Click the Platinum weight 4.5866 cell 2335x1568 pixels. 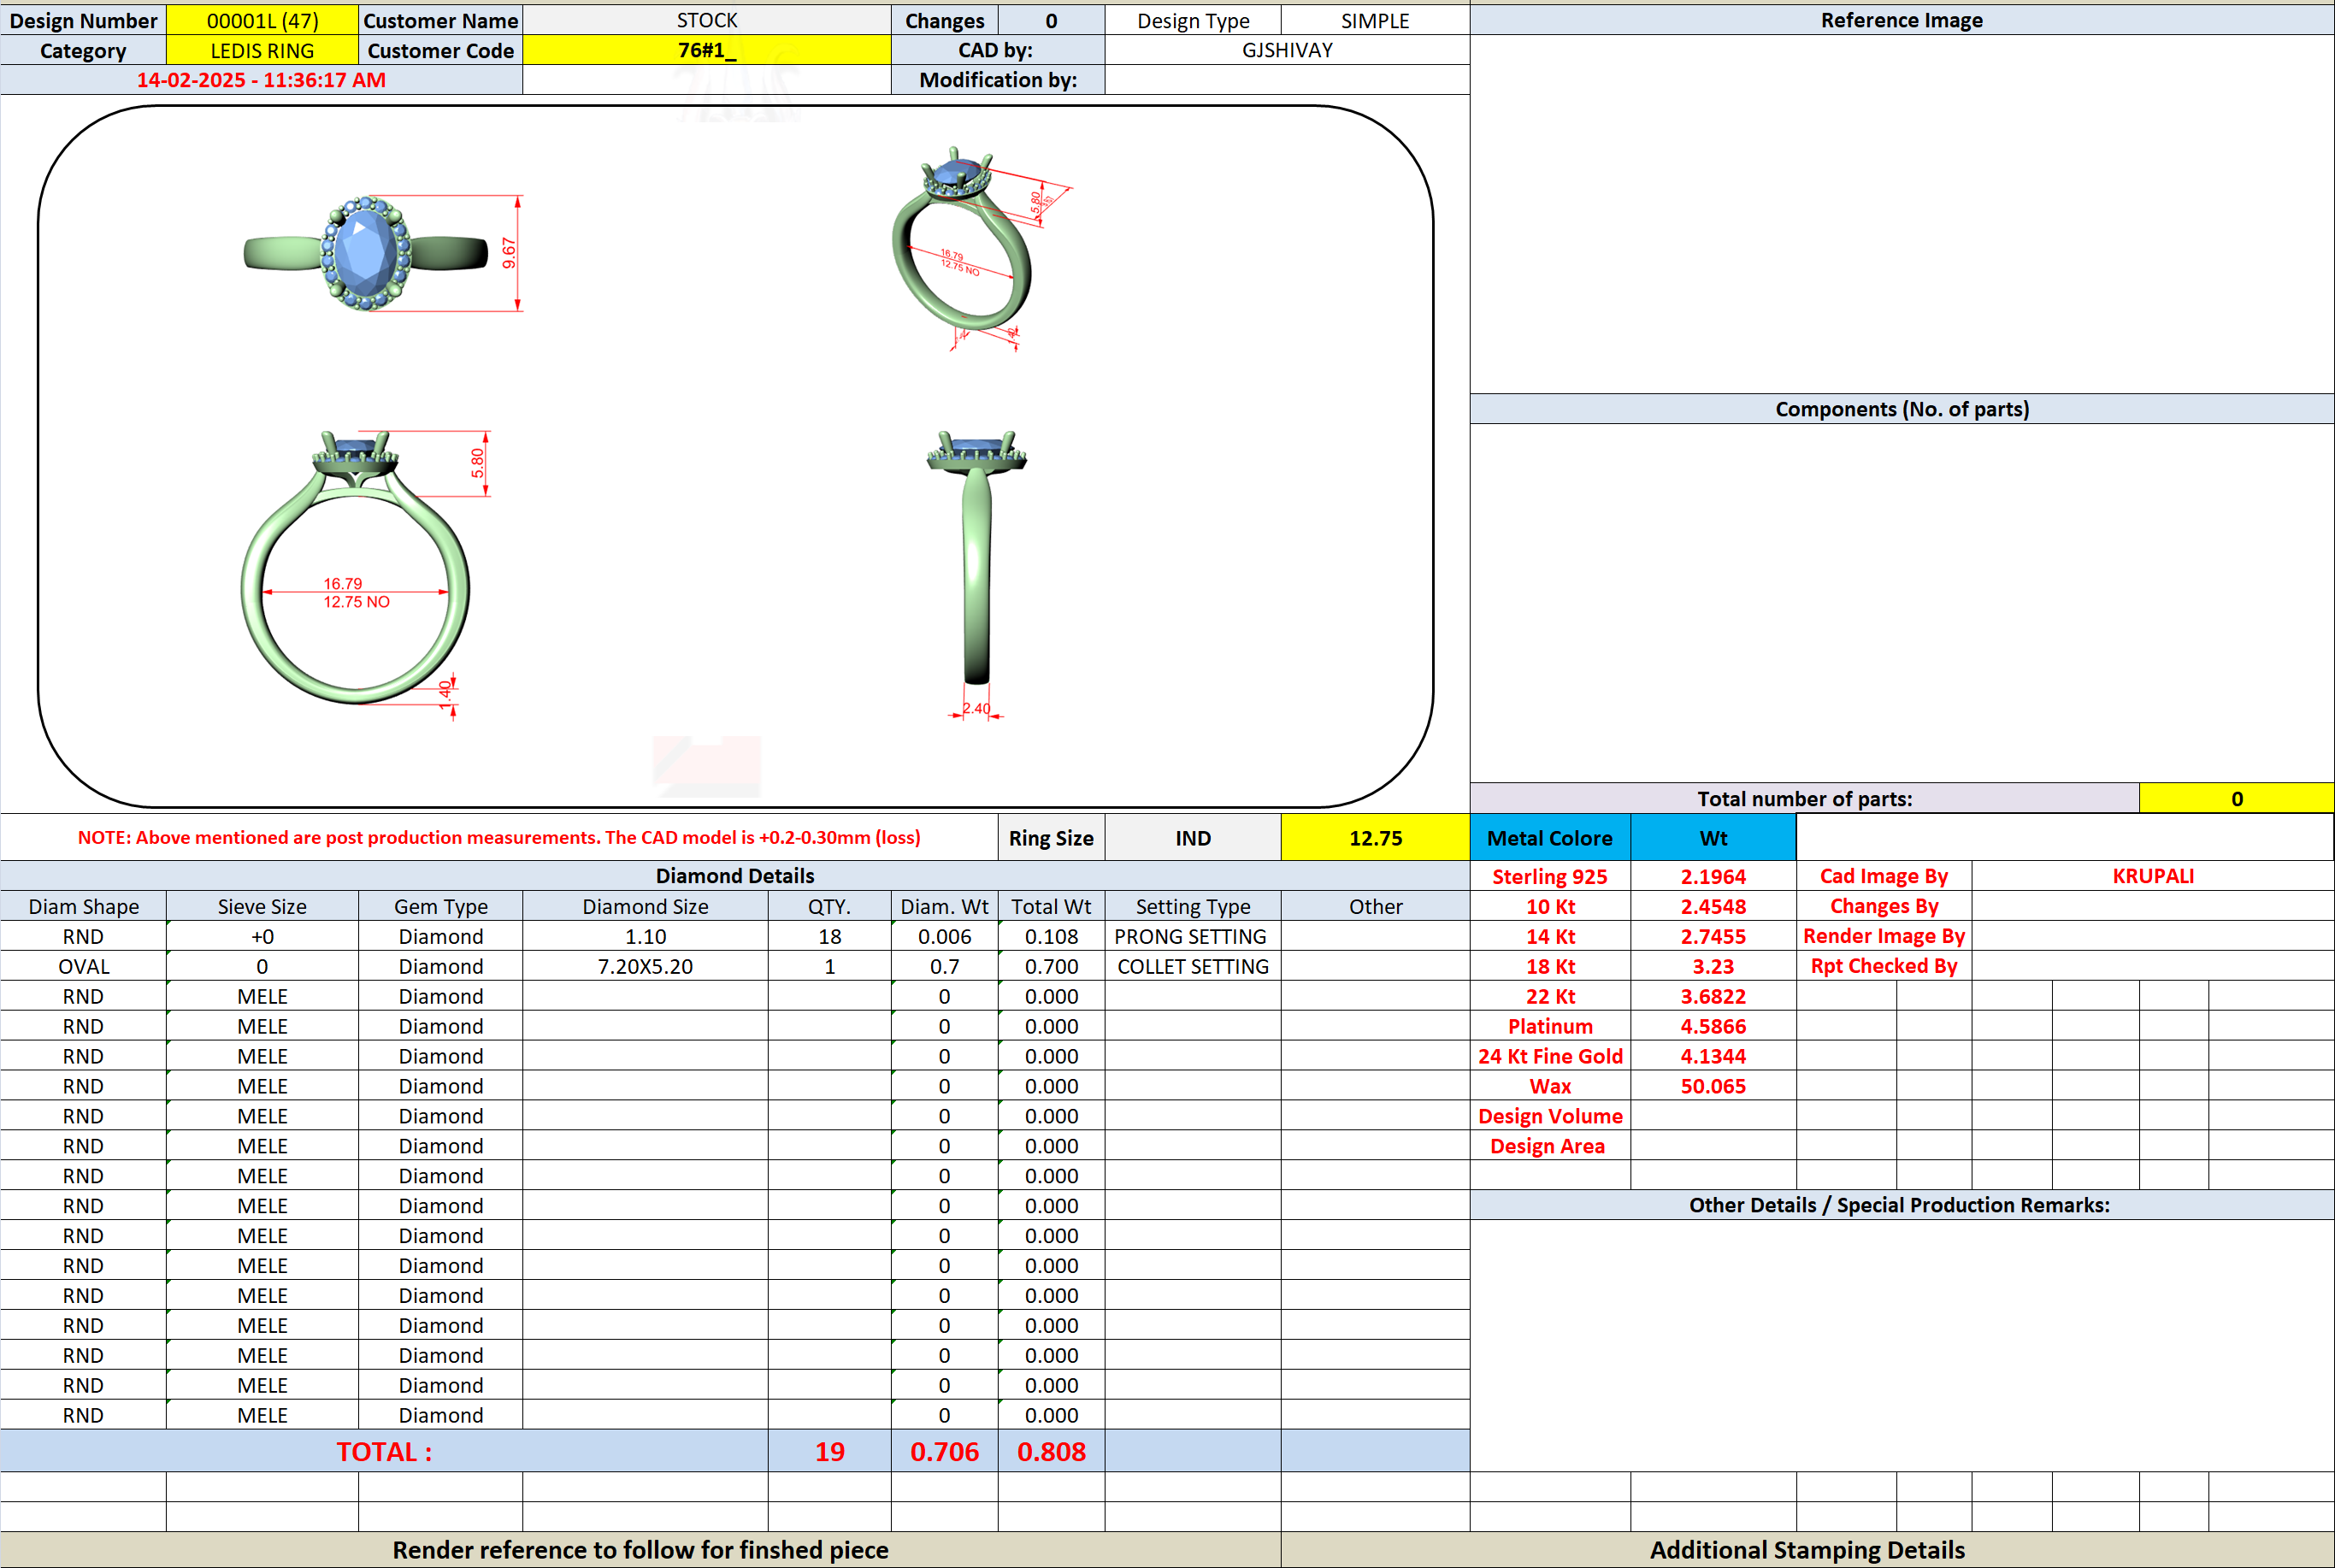click(x=1713, y=1026)
